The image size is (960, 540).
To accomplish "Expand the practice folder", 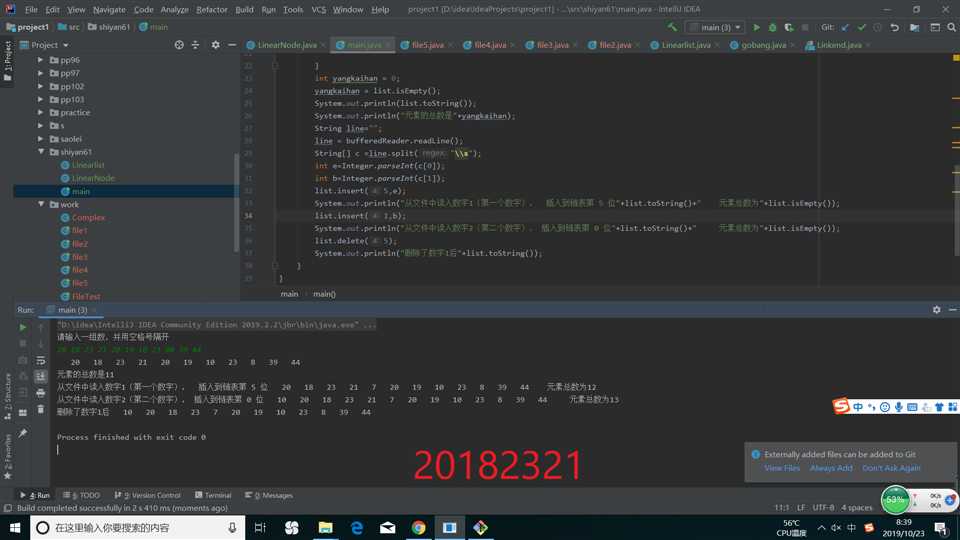I will [x=40, y=113].
